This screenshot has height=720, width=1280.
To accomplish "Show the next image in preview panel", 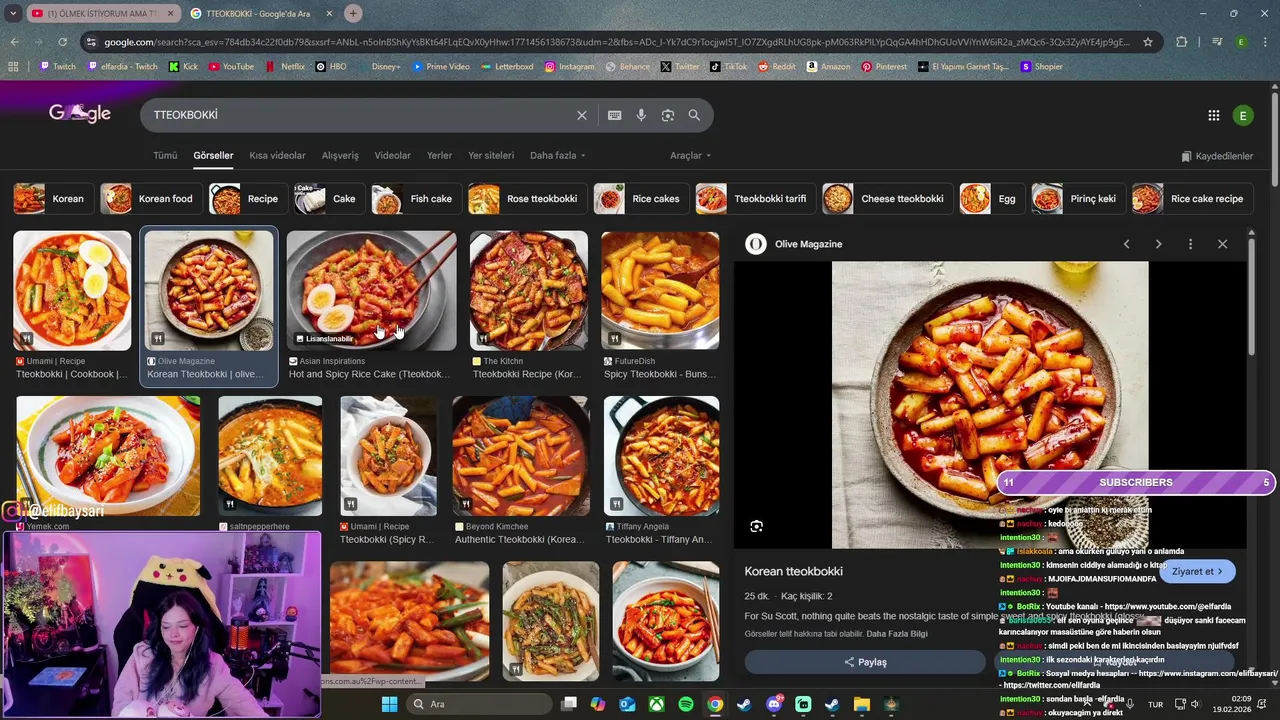I will coord(1158,244).
